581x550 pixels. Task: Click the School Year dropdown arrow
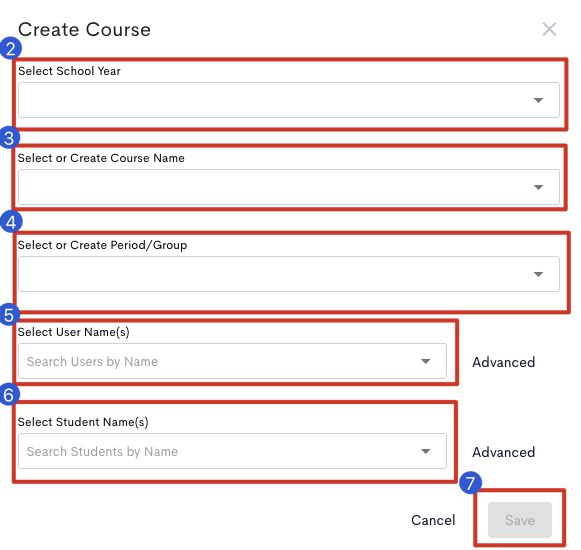[x=538, y=100]
